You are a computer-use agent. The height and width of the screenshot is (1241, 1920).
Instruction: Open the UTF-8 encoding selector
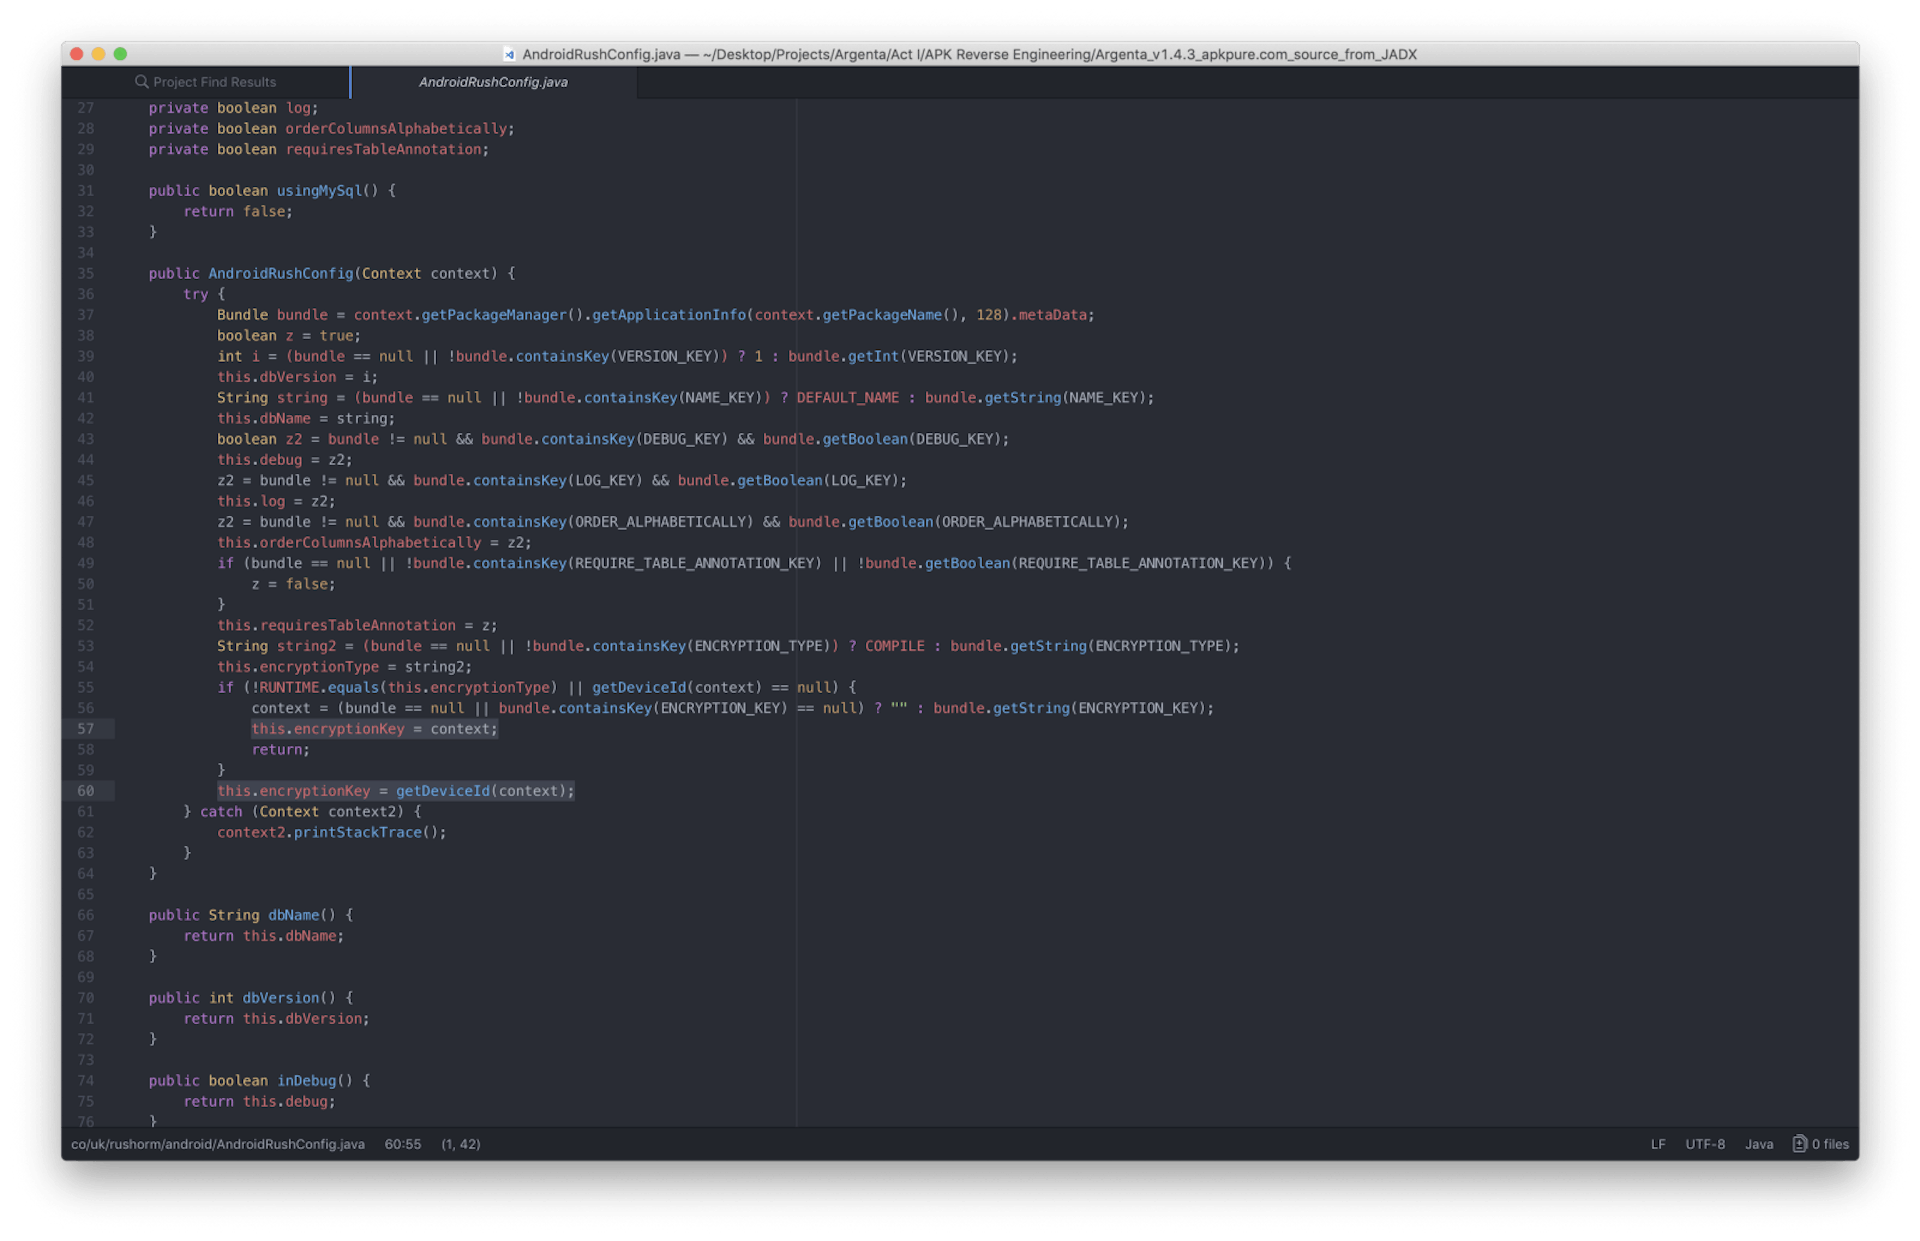[x=1705, y=1144]
